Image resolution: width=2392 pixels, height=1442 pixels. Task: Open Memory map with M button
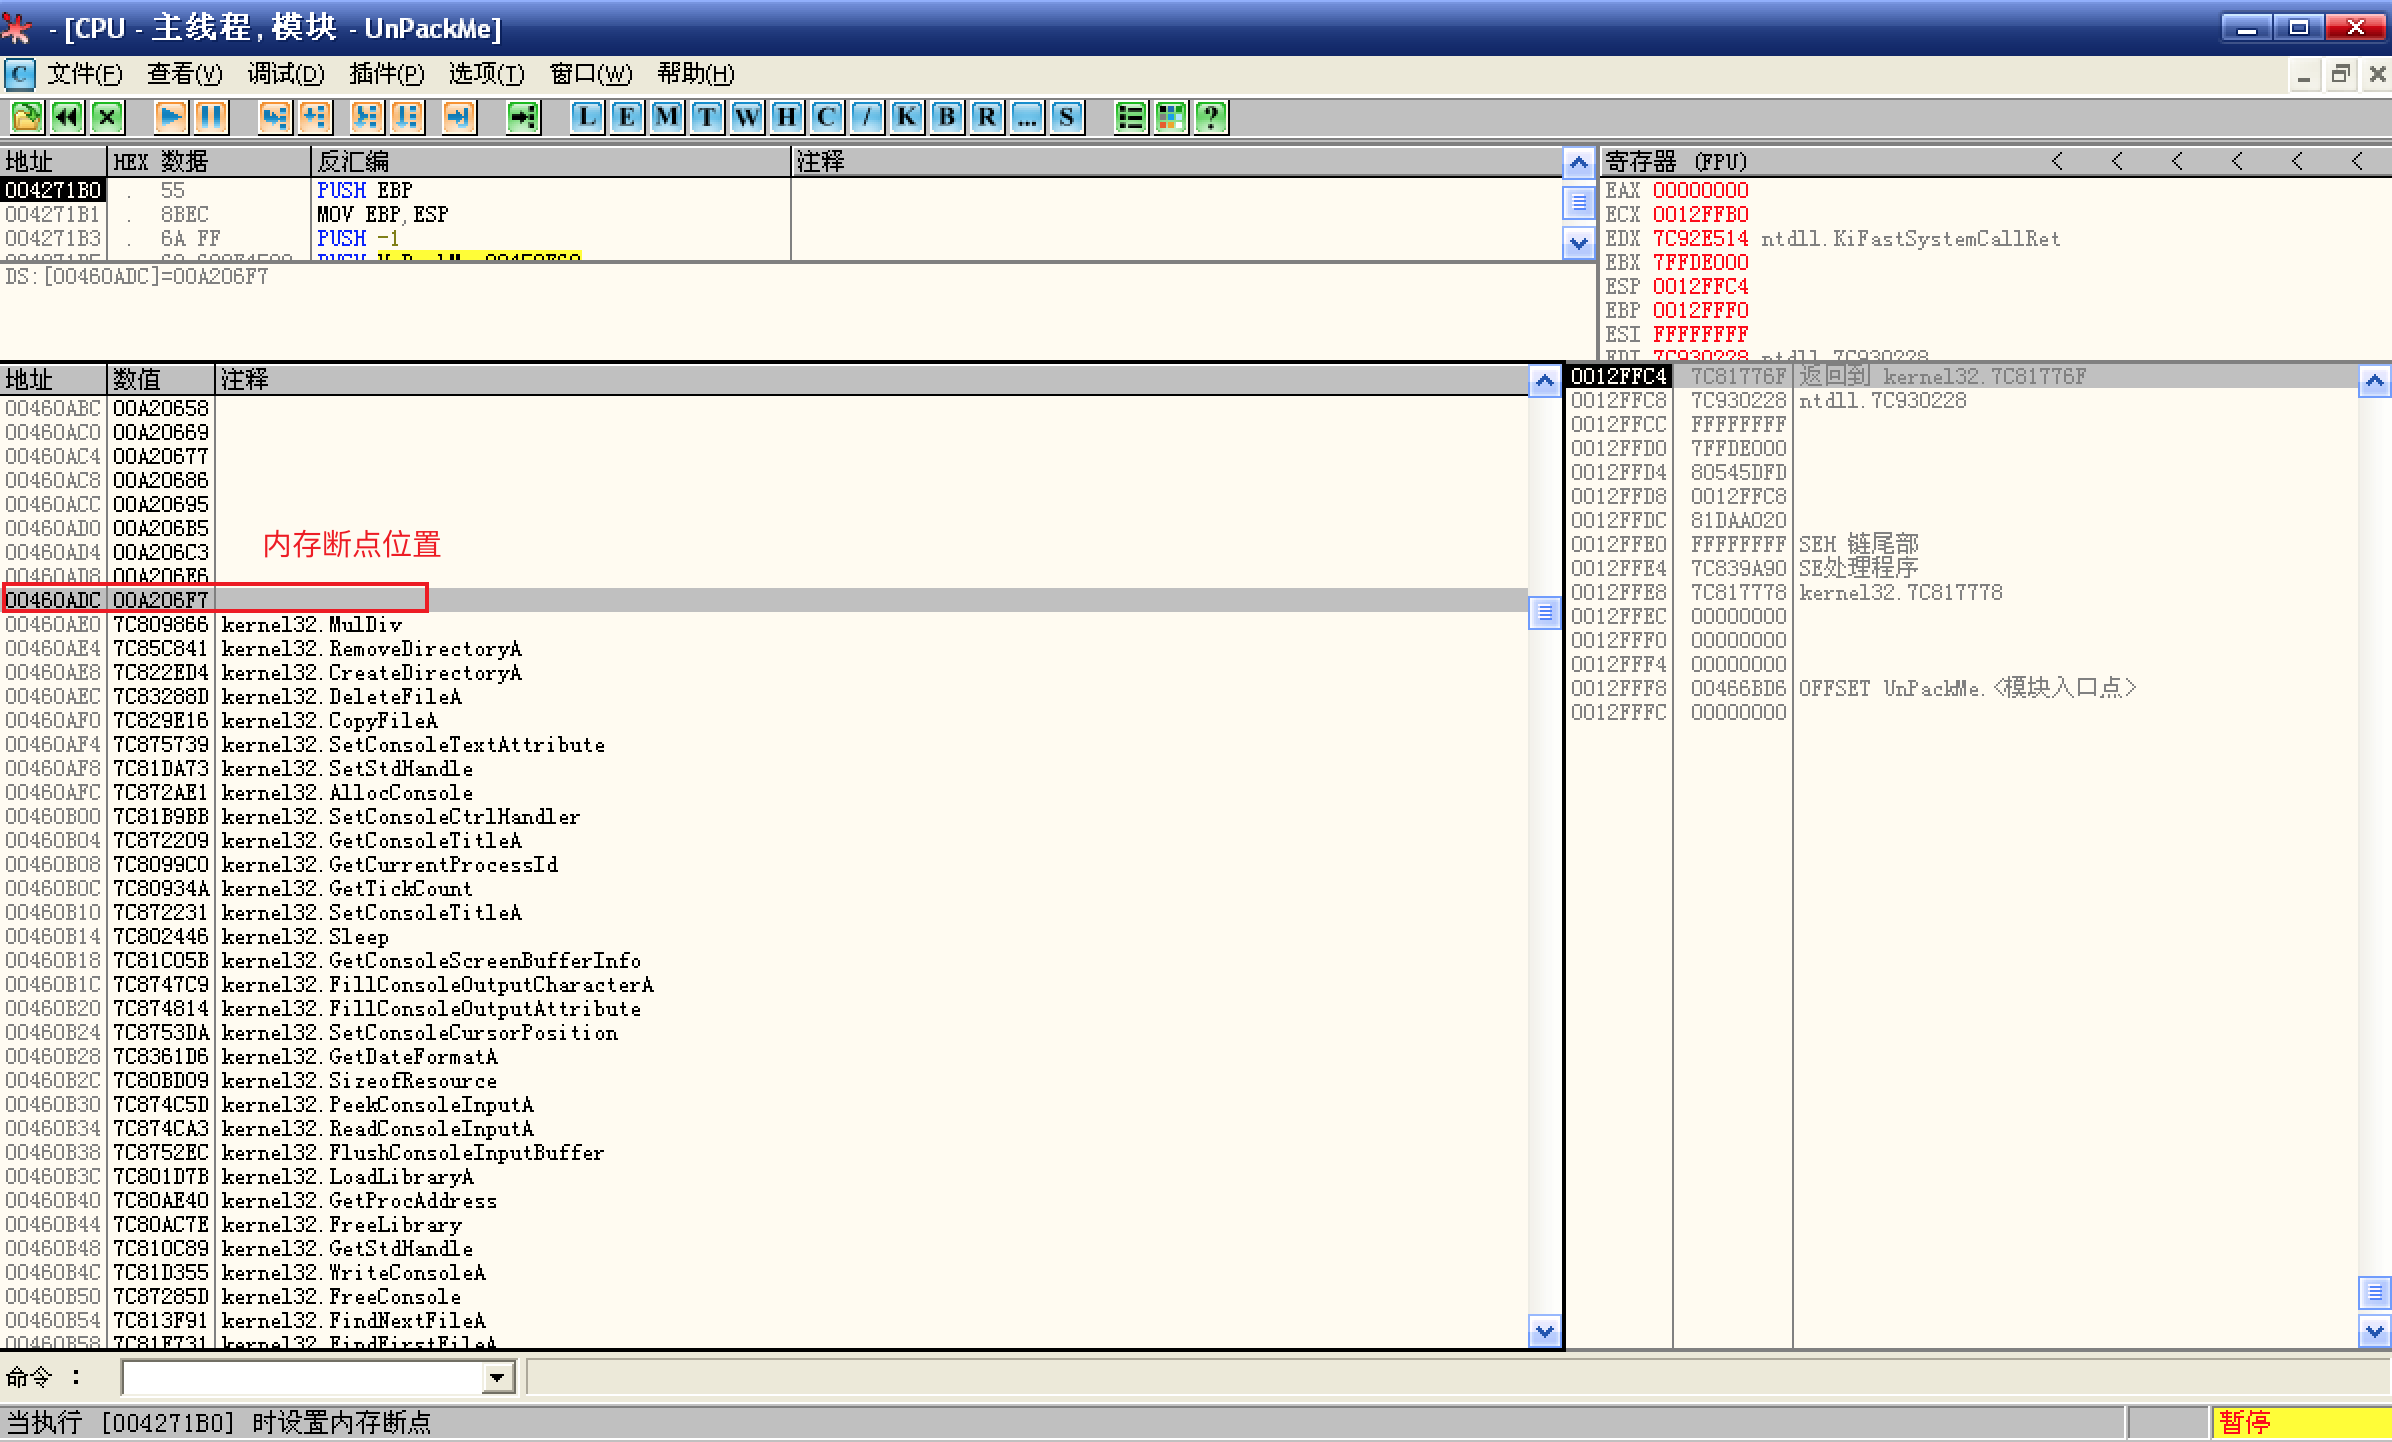click(667, 118)
